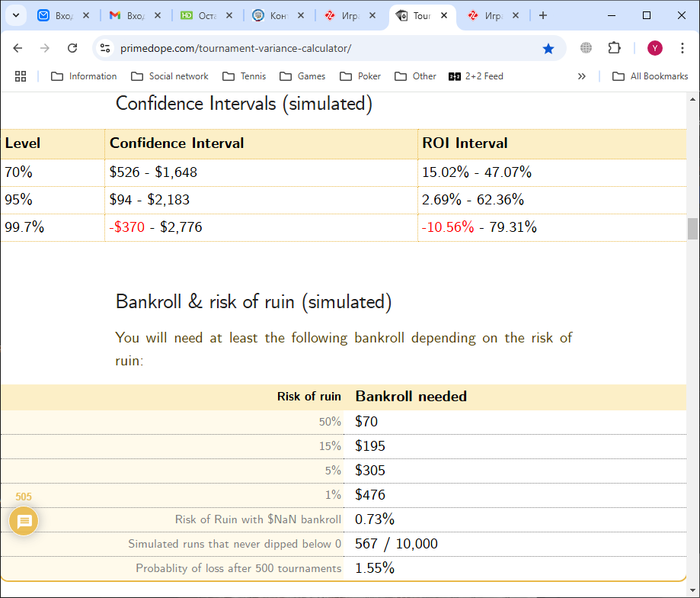The height and width of the screenshot is (598, 700).
Task: Open the yellow chat widget button
Action: [x=24, y=521]
